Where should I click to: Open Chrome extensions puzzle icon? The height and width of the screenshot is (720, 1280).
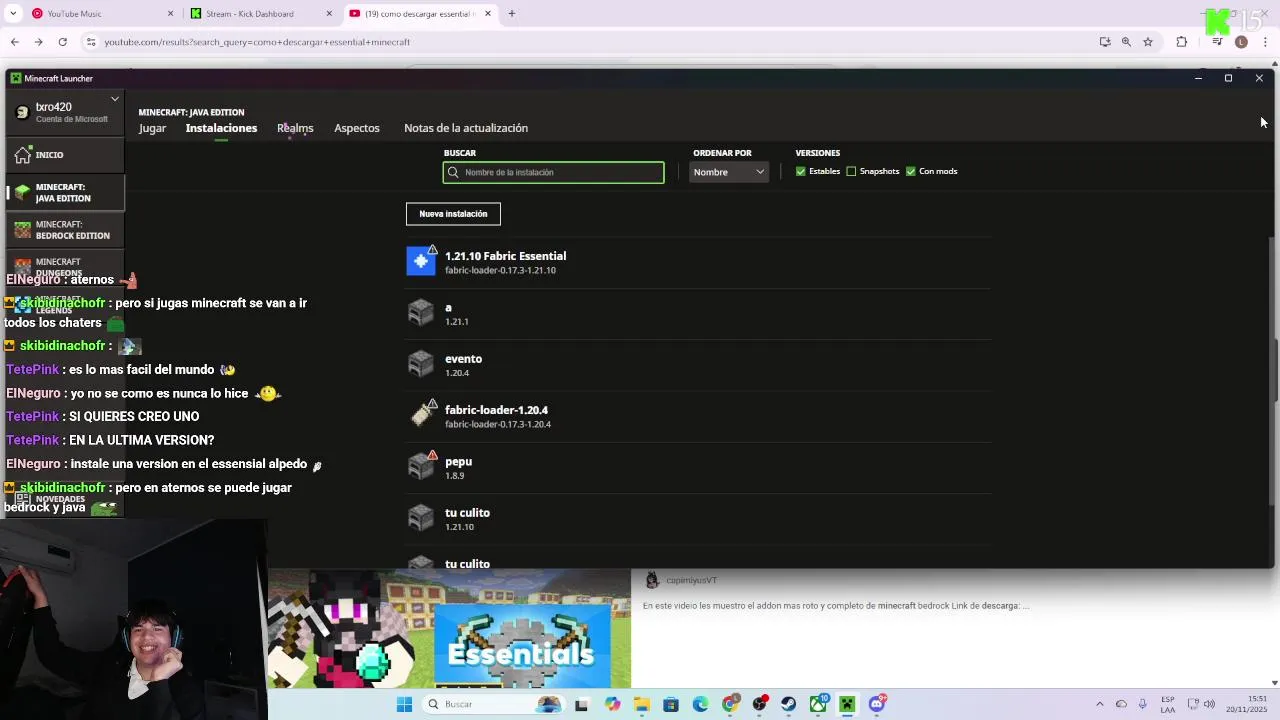(1182, 42)
